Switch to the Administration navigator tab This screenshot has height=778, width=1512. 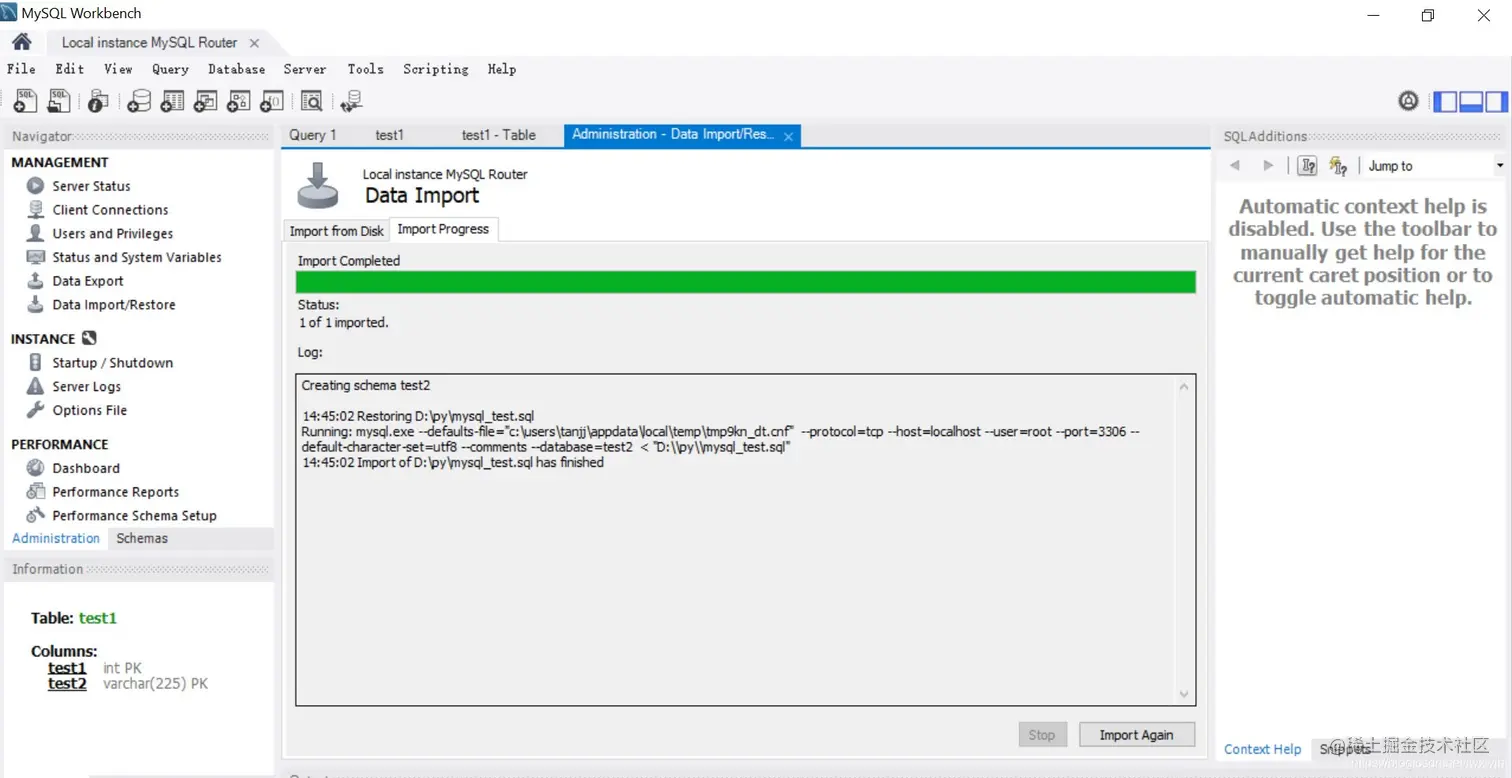tap(56, 538)
